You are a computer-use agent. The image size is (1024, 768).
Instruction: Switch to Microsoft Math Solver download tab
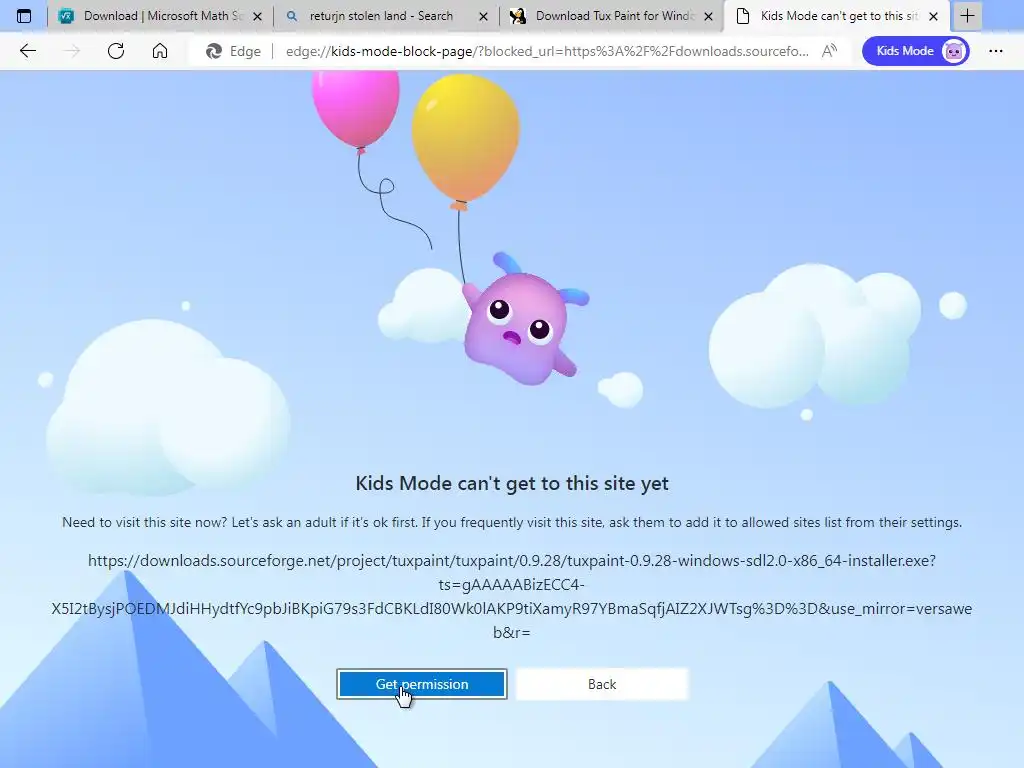pyautogui.click(x=160, y=16)
